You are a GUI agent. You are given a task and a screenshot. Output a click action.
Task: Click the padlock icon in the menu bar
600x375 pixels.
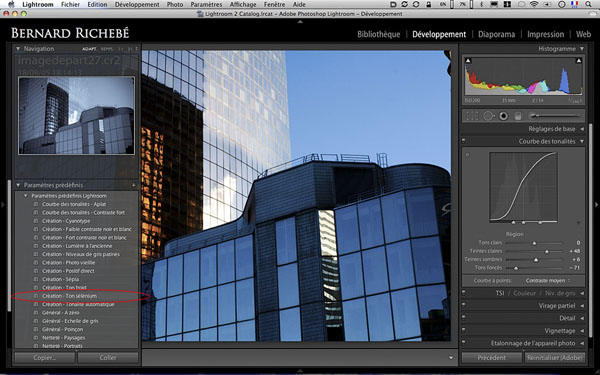point(429,5)
